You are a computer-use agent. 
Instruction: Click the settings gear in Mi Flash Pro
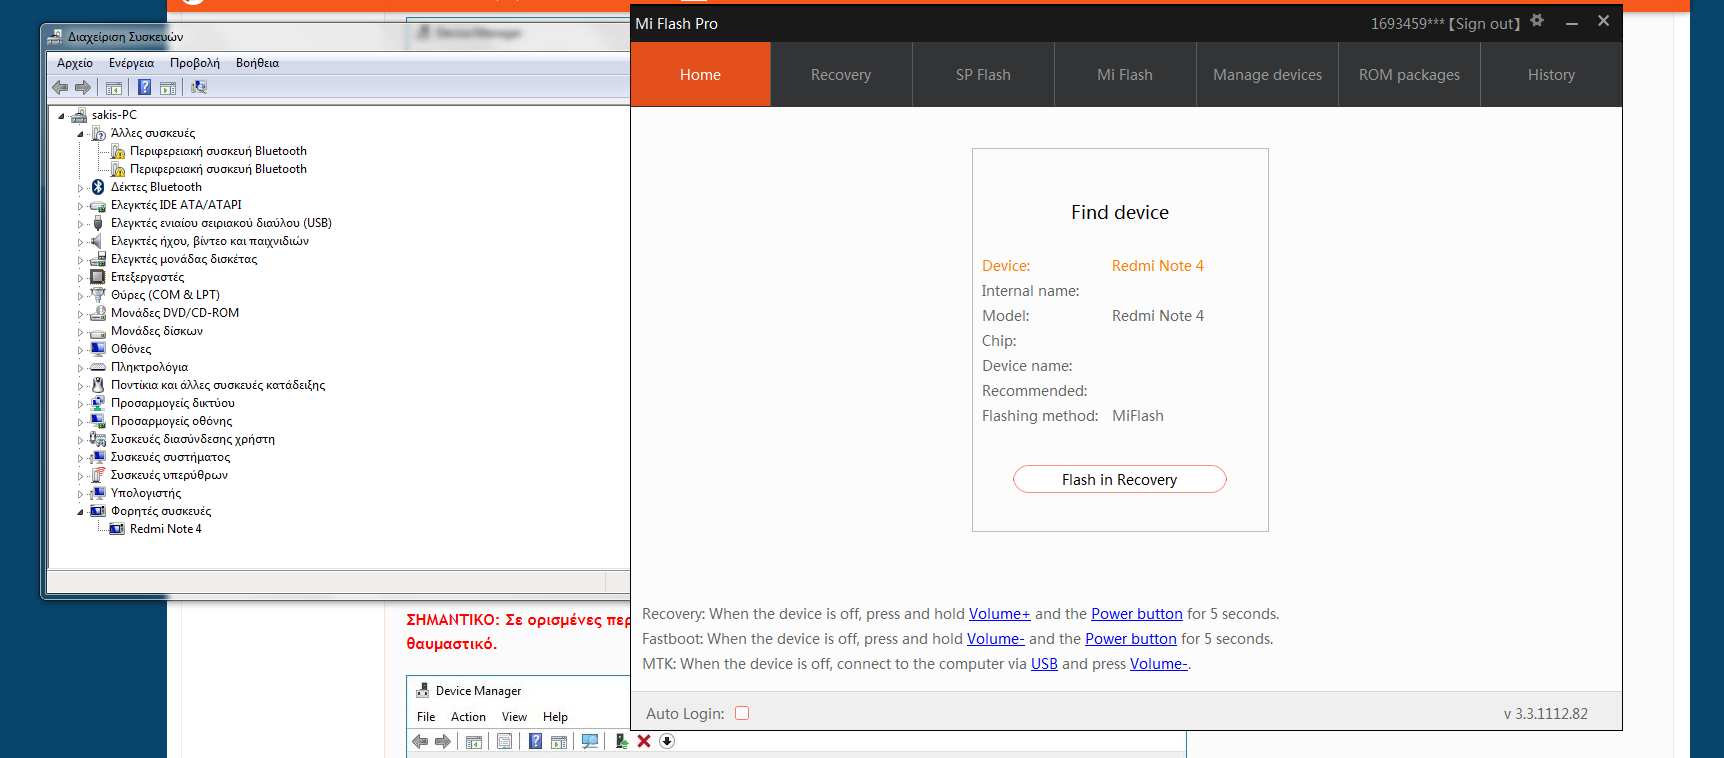tap(1537, 21)
